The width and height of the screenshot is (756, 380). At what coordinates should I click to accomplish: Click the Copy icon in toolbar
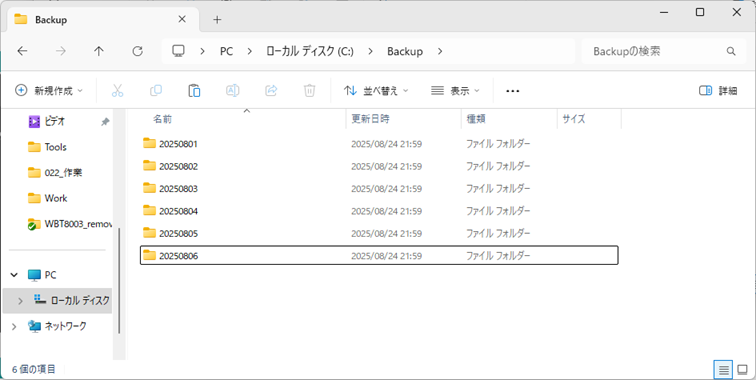(x=156, y=91)
